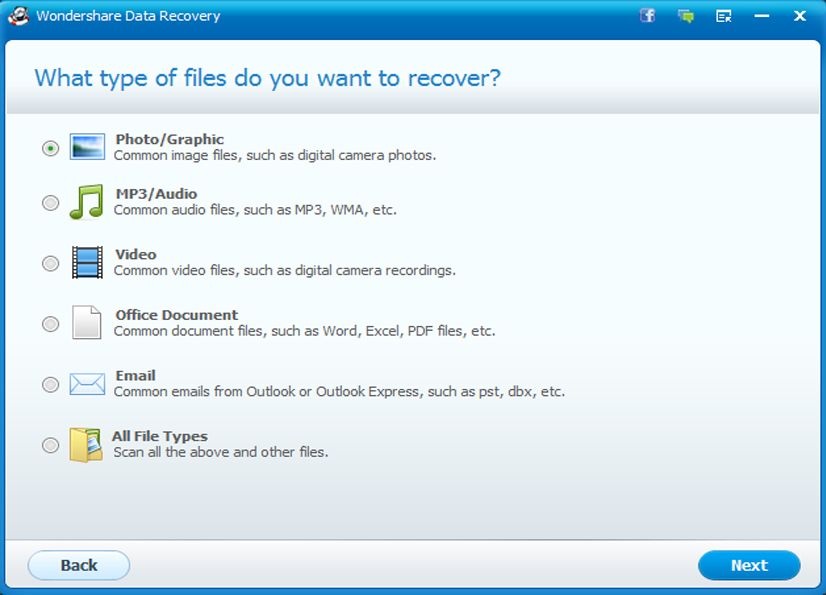
Task: Minimize the Data Recovery window
Action: [762, 16]
